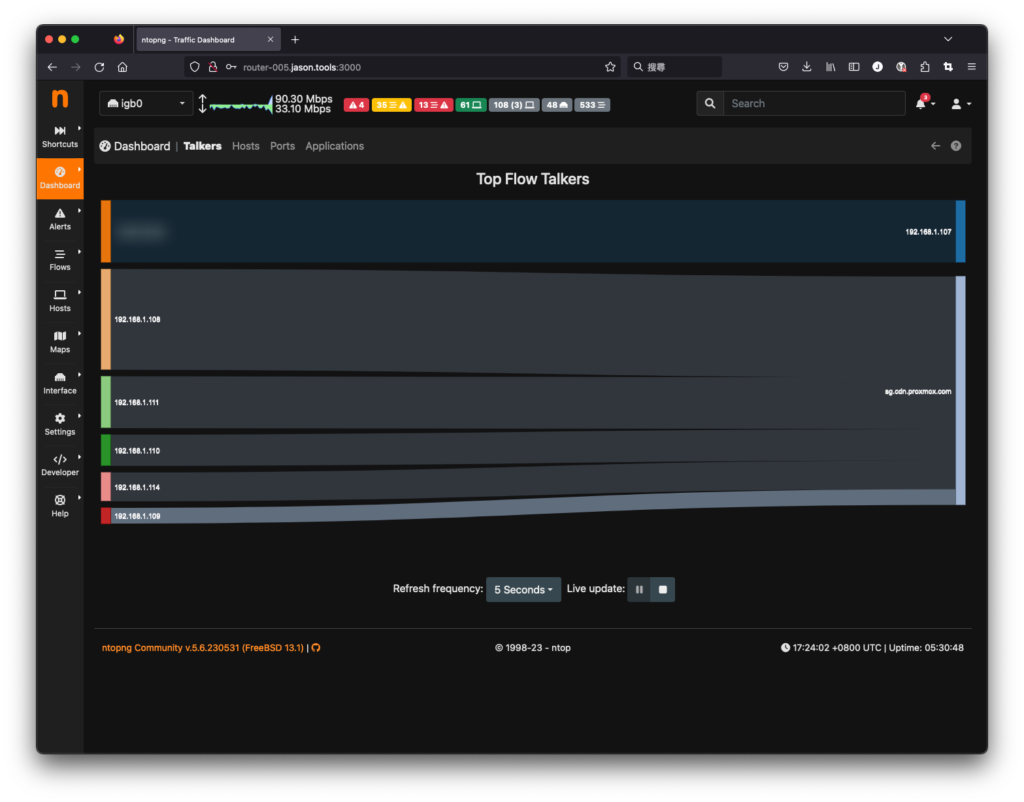Click the search magnifier button
1024x802 pixels.
[x=710, y=103]
